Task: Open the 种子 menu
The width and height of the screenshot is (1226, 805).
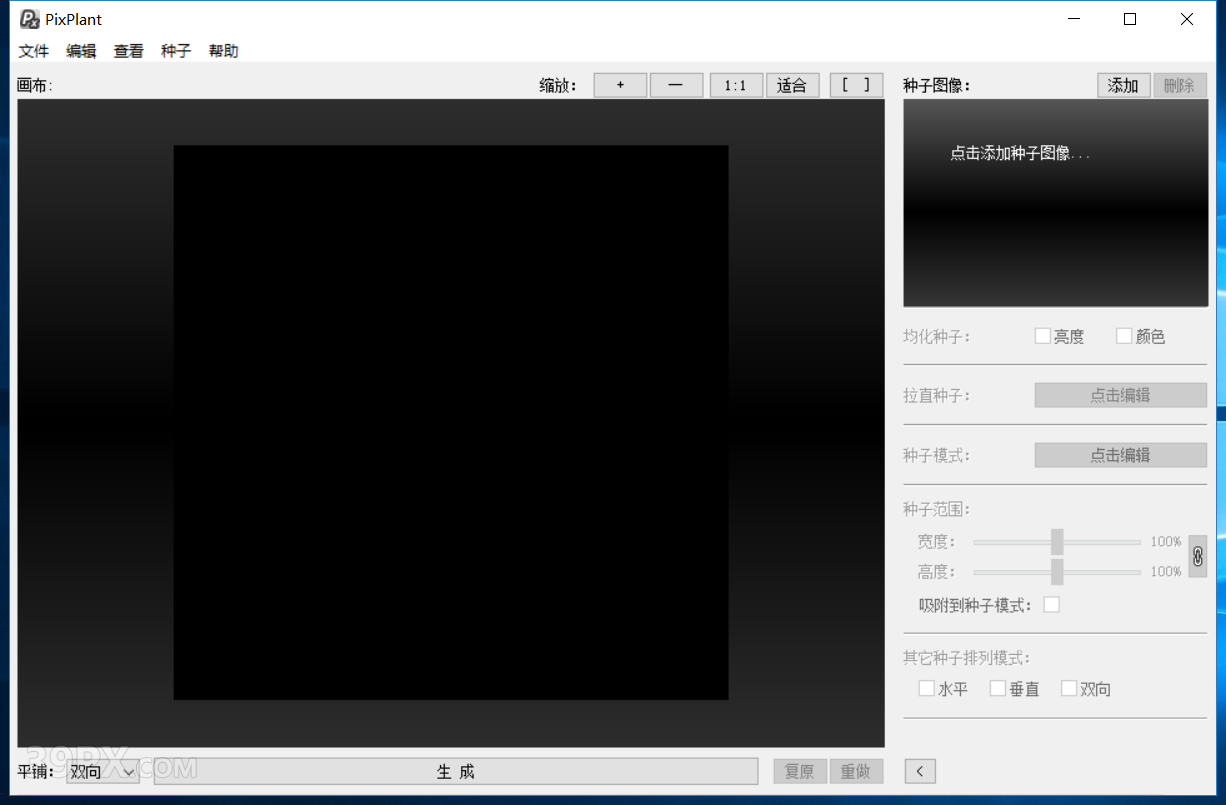Action: click(176, 51)
